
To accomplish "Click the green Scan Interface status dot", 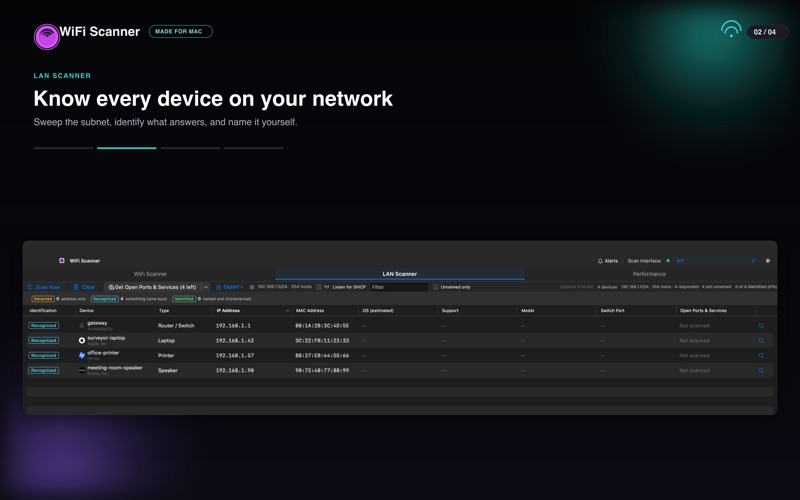I will coord(668,261).
